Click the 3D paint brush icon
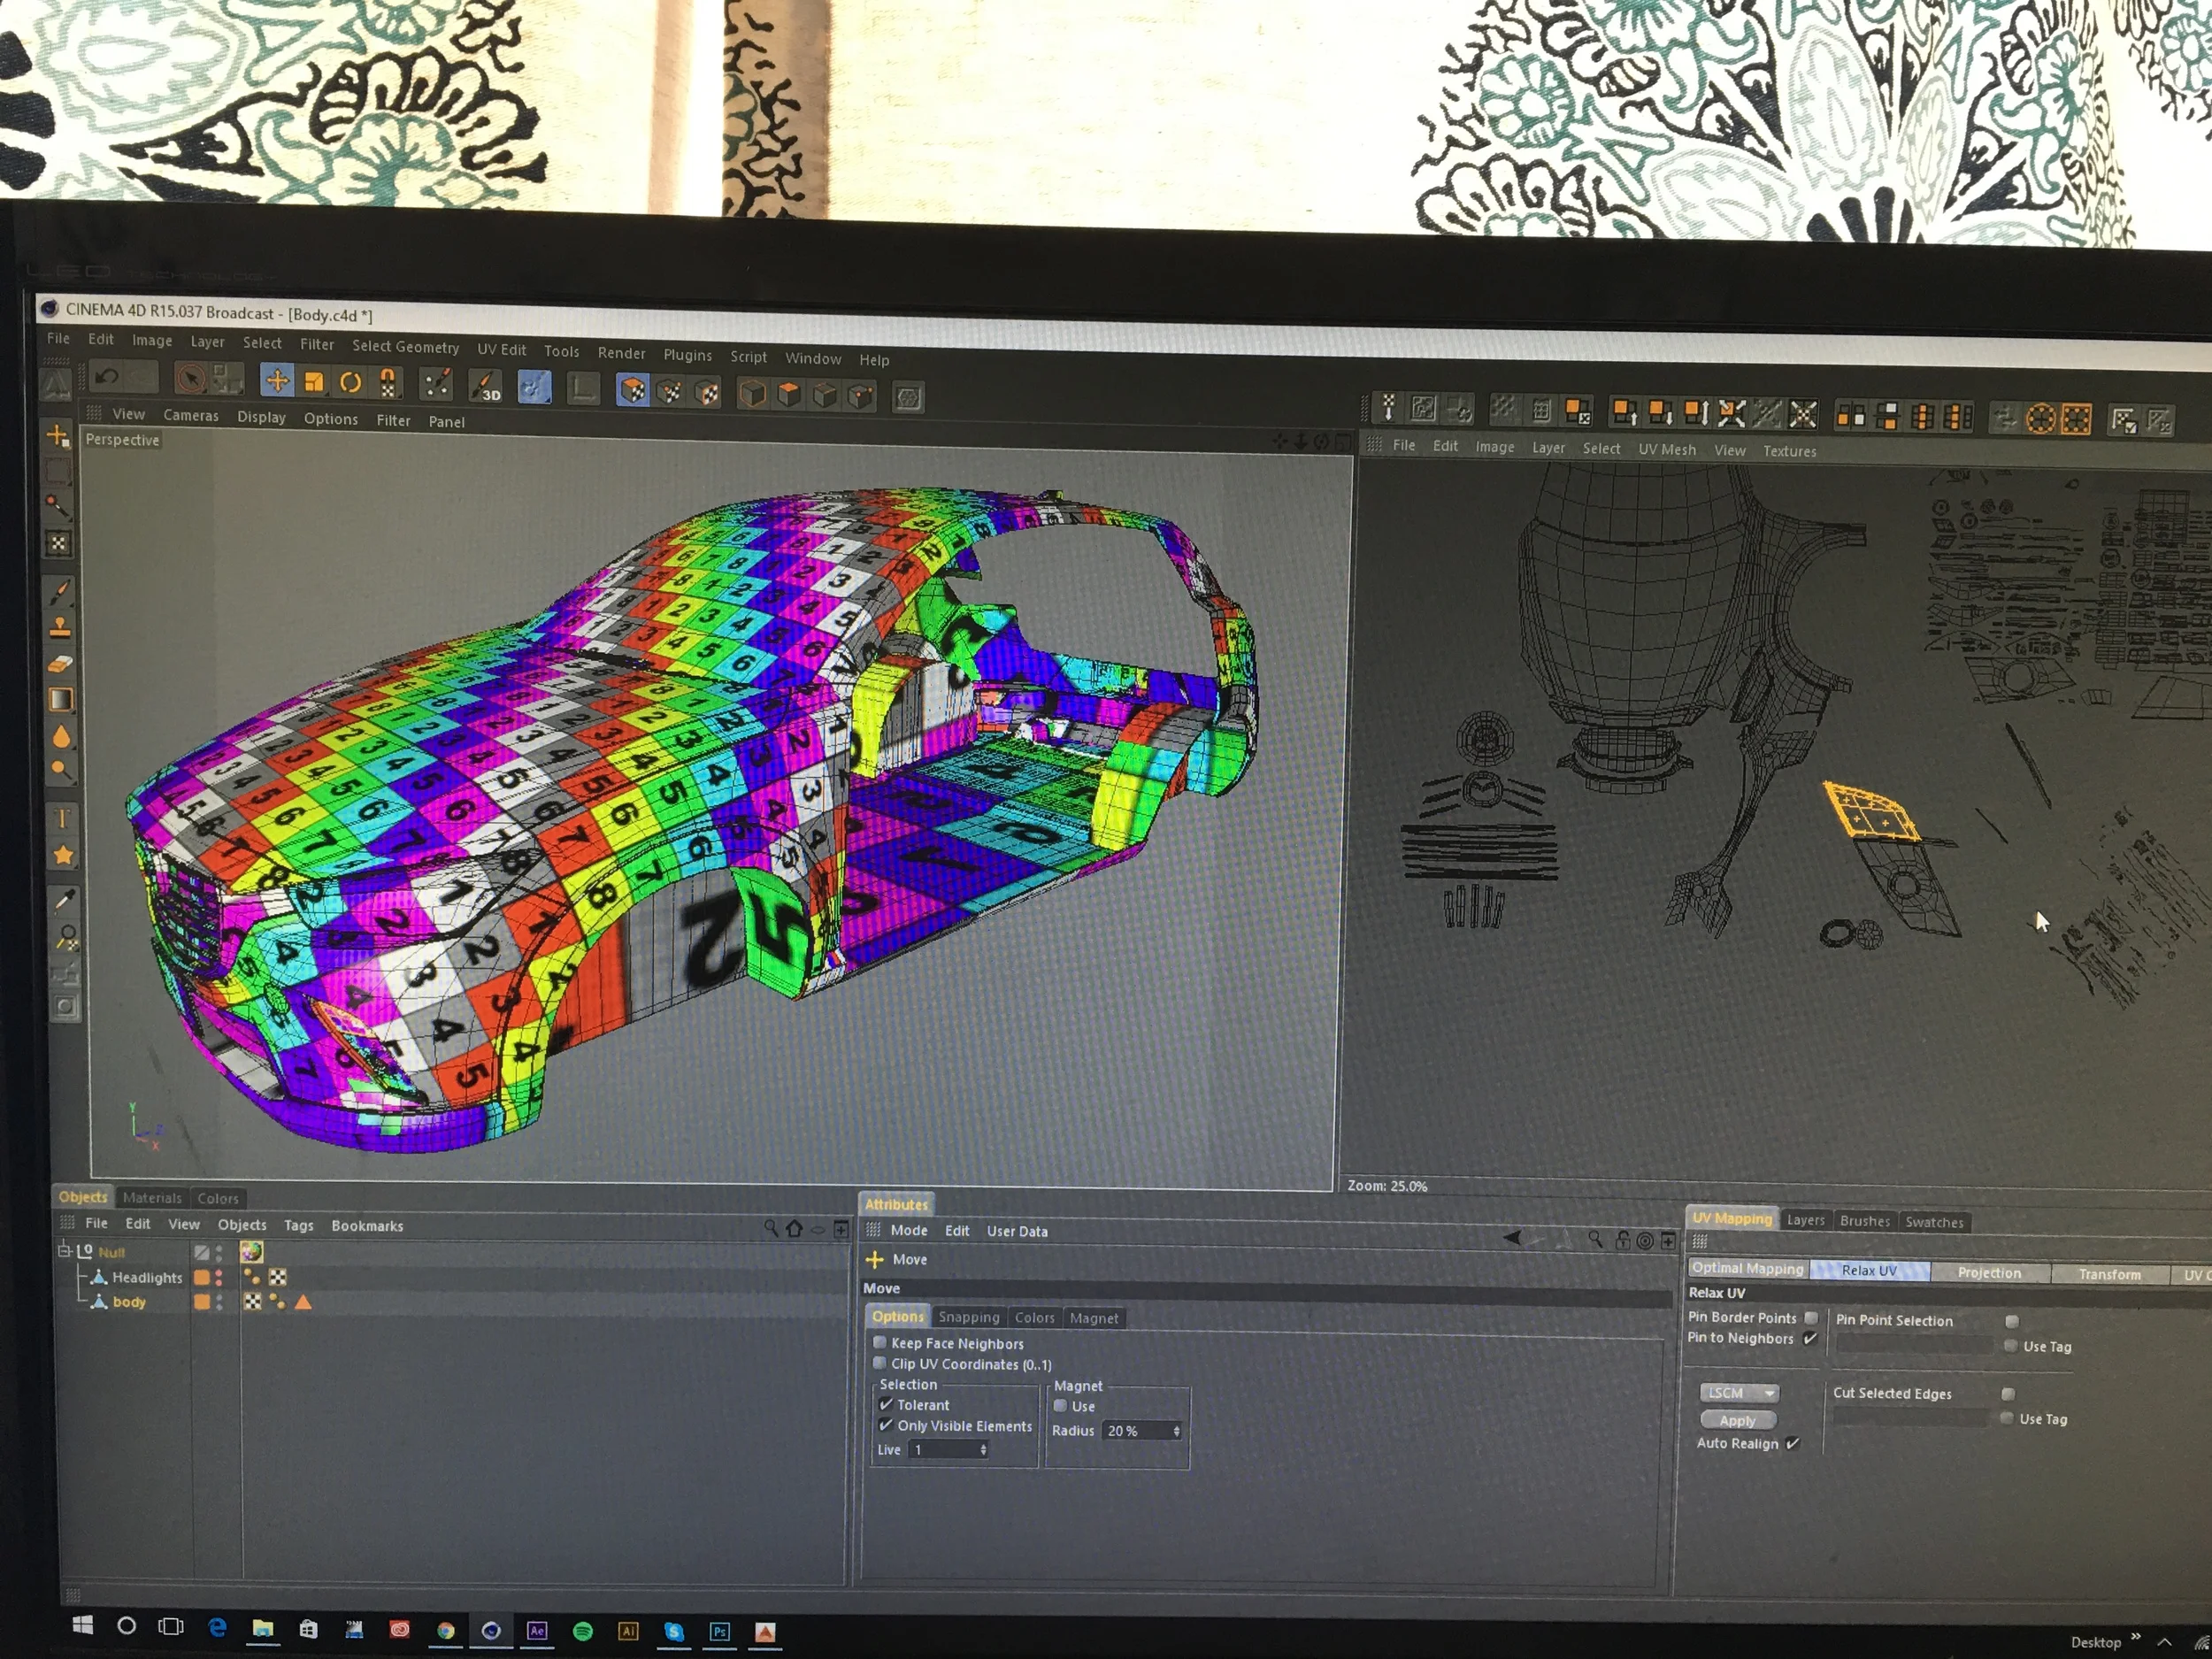 (x=485, y=385)
